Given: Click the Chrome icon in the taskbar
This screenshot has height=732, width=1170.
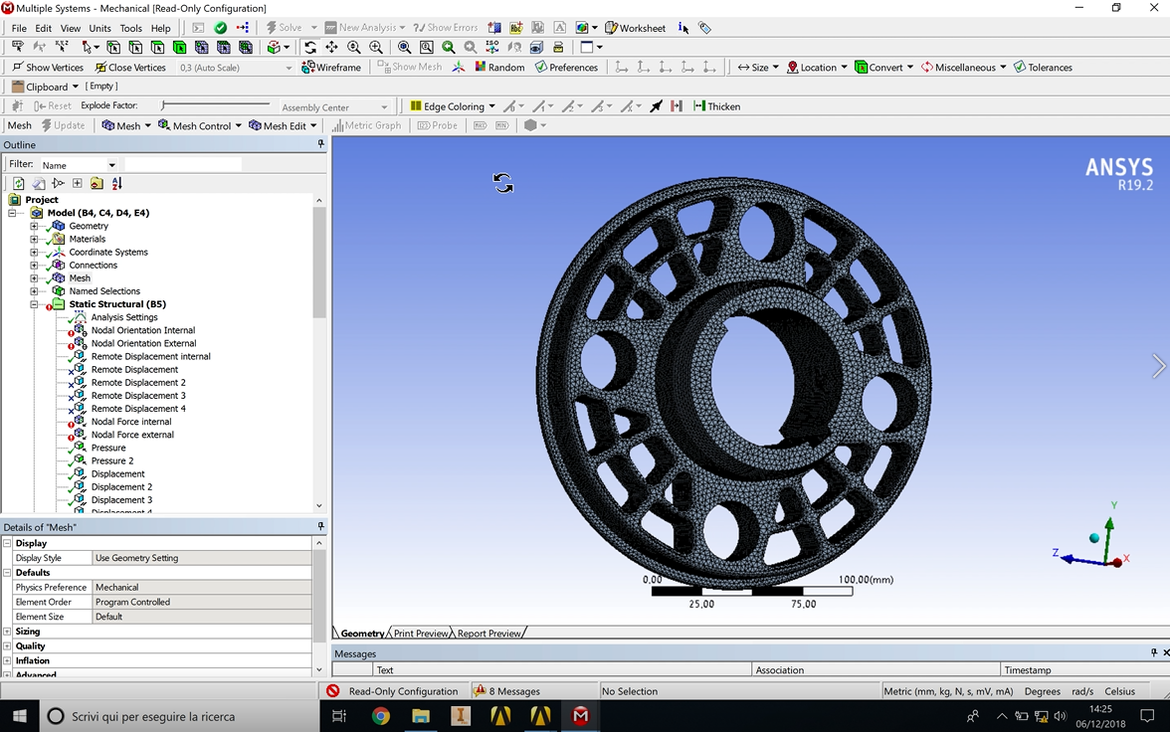Looking at the screenshot, I should click(380, 716).
